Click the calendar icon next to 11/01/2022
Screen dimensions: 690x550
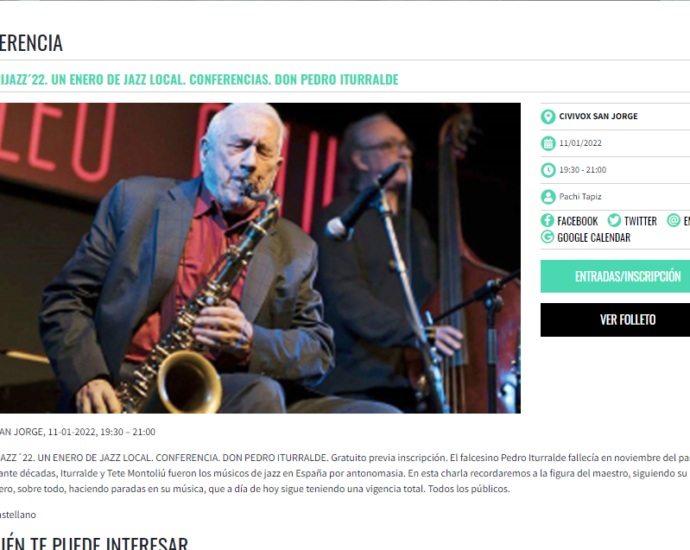pyautogui.click(x=548, y=143)
